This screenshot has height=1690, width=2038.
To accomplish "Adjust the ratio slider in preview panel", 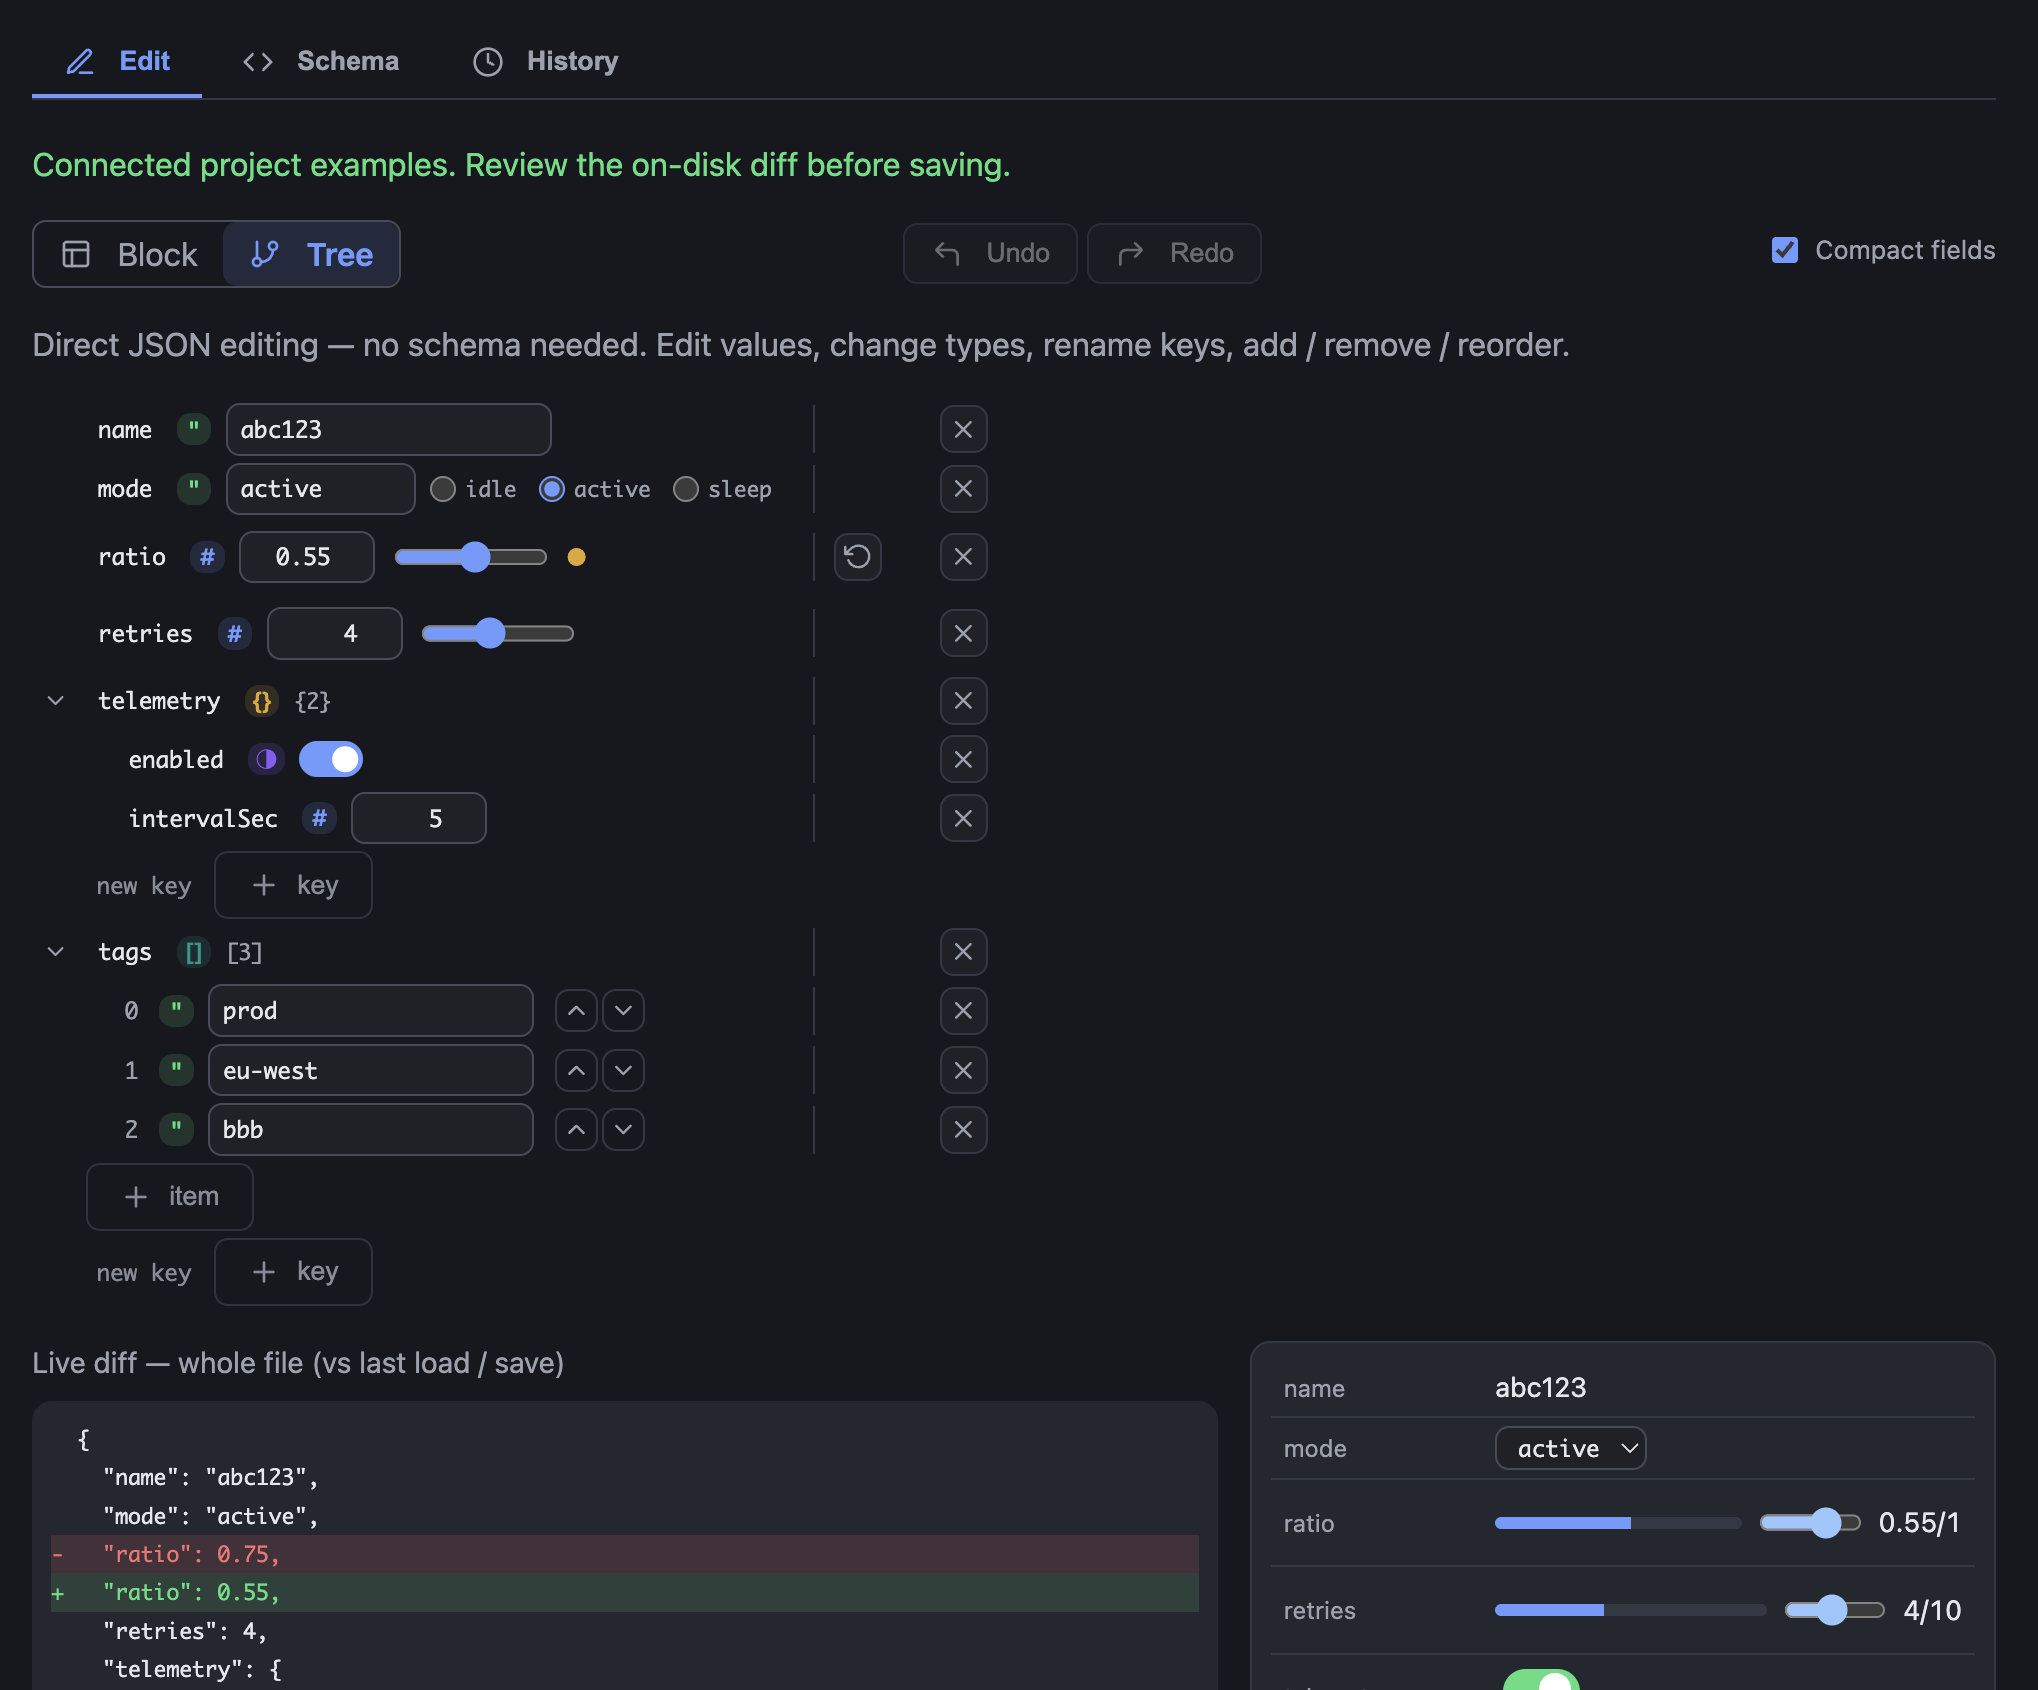I will tap(1810, 1523).
